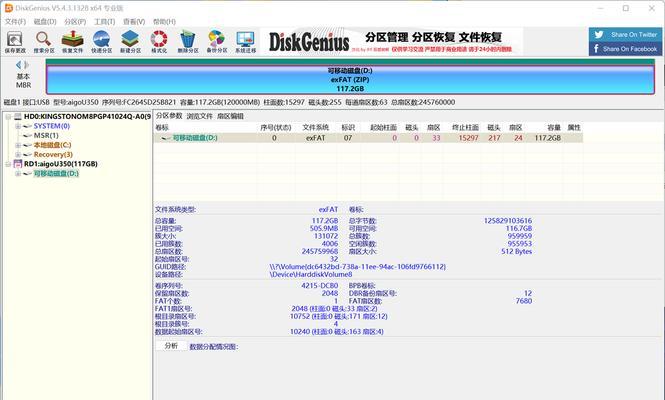This screenshot has height=400, width=665.
Task: Go to previous disk with left arrow
Action: coord(18,65)
